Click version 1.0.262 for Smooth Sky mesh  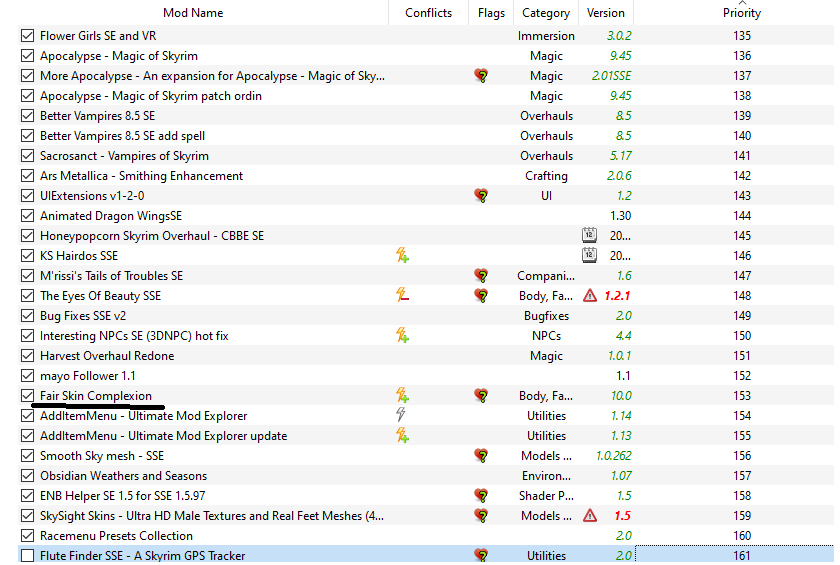[613, 456]
